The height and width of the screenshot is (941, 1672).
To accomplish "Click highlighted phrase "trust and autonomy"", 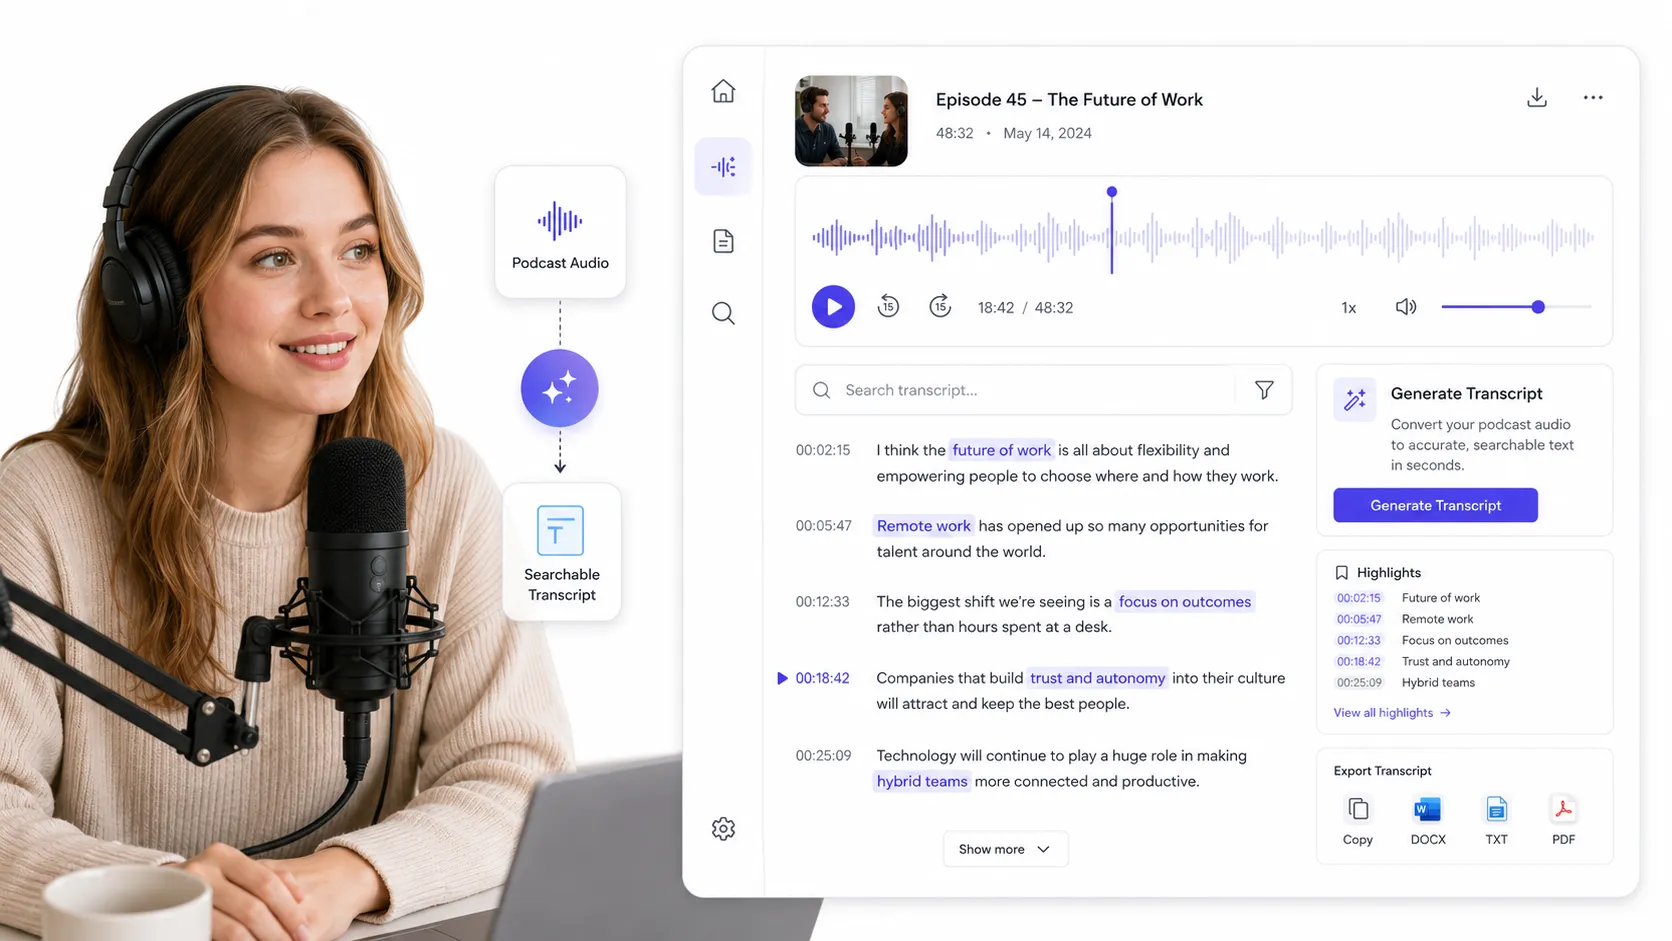I will pos(1097,678).
